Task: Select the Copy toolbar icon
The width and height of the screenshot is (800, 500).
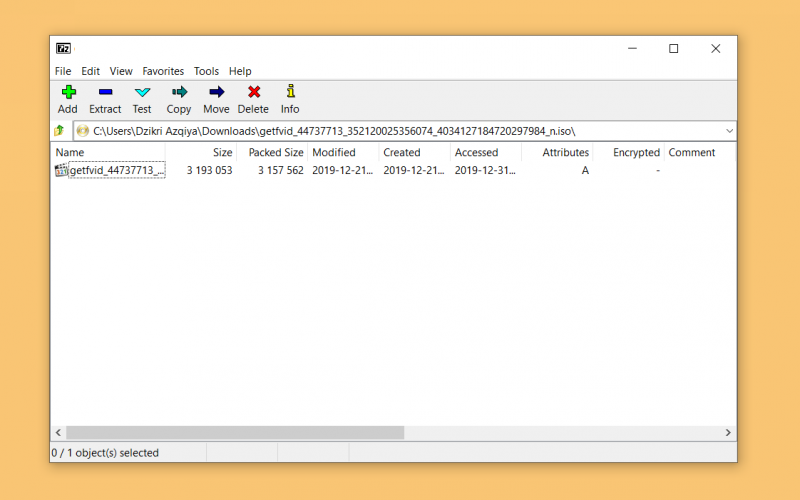Action: coord(180,92)
